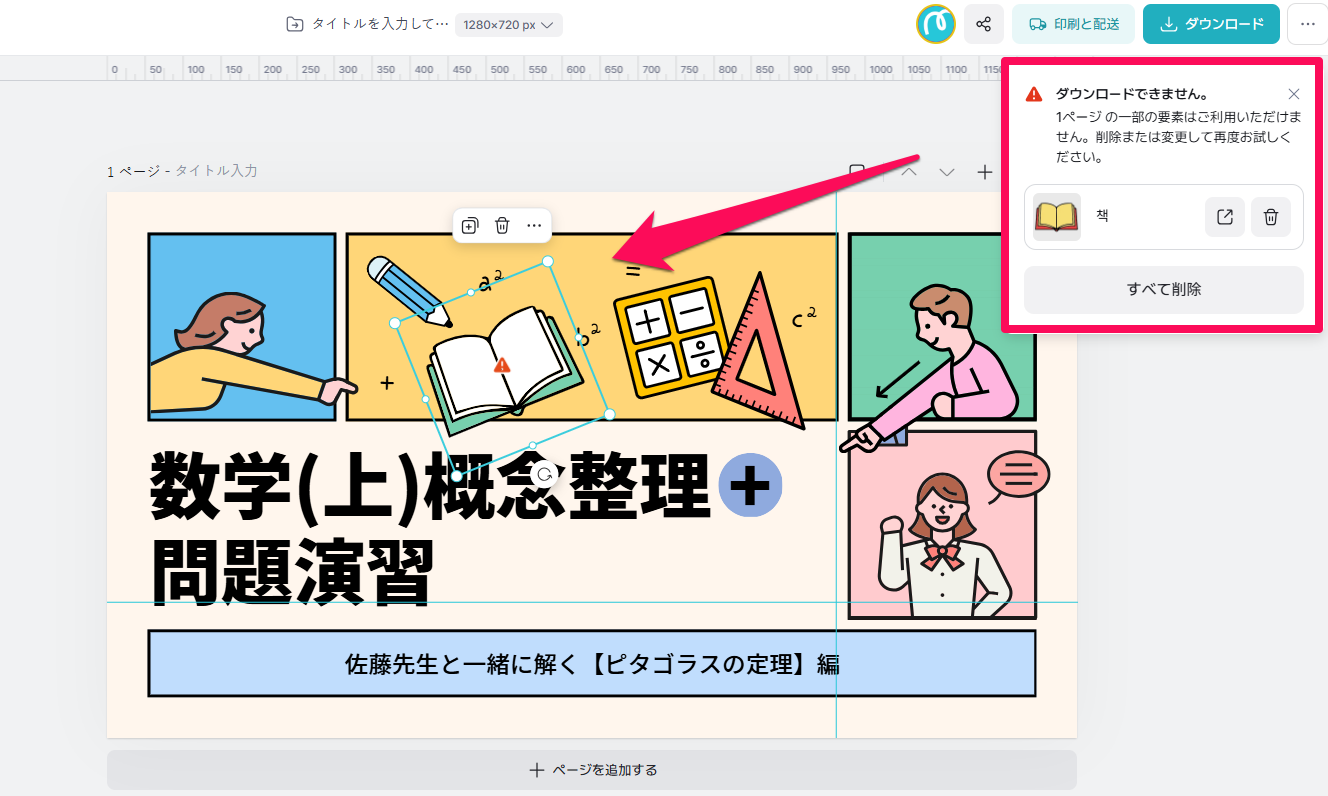Click the plus icon in the page header
Image resolution: width=1328 pixels, height=796 pixels.
(x=985, y=172)
